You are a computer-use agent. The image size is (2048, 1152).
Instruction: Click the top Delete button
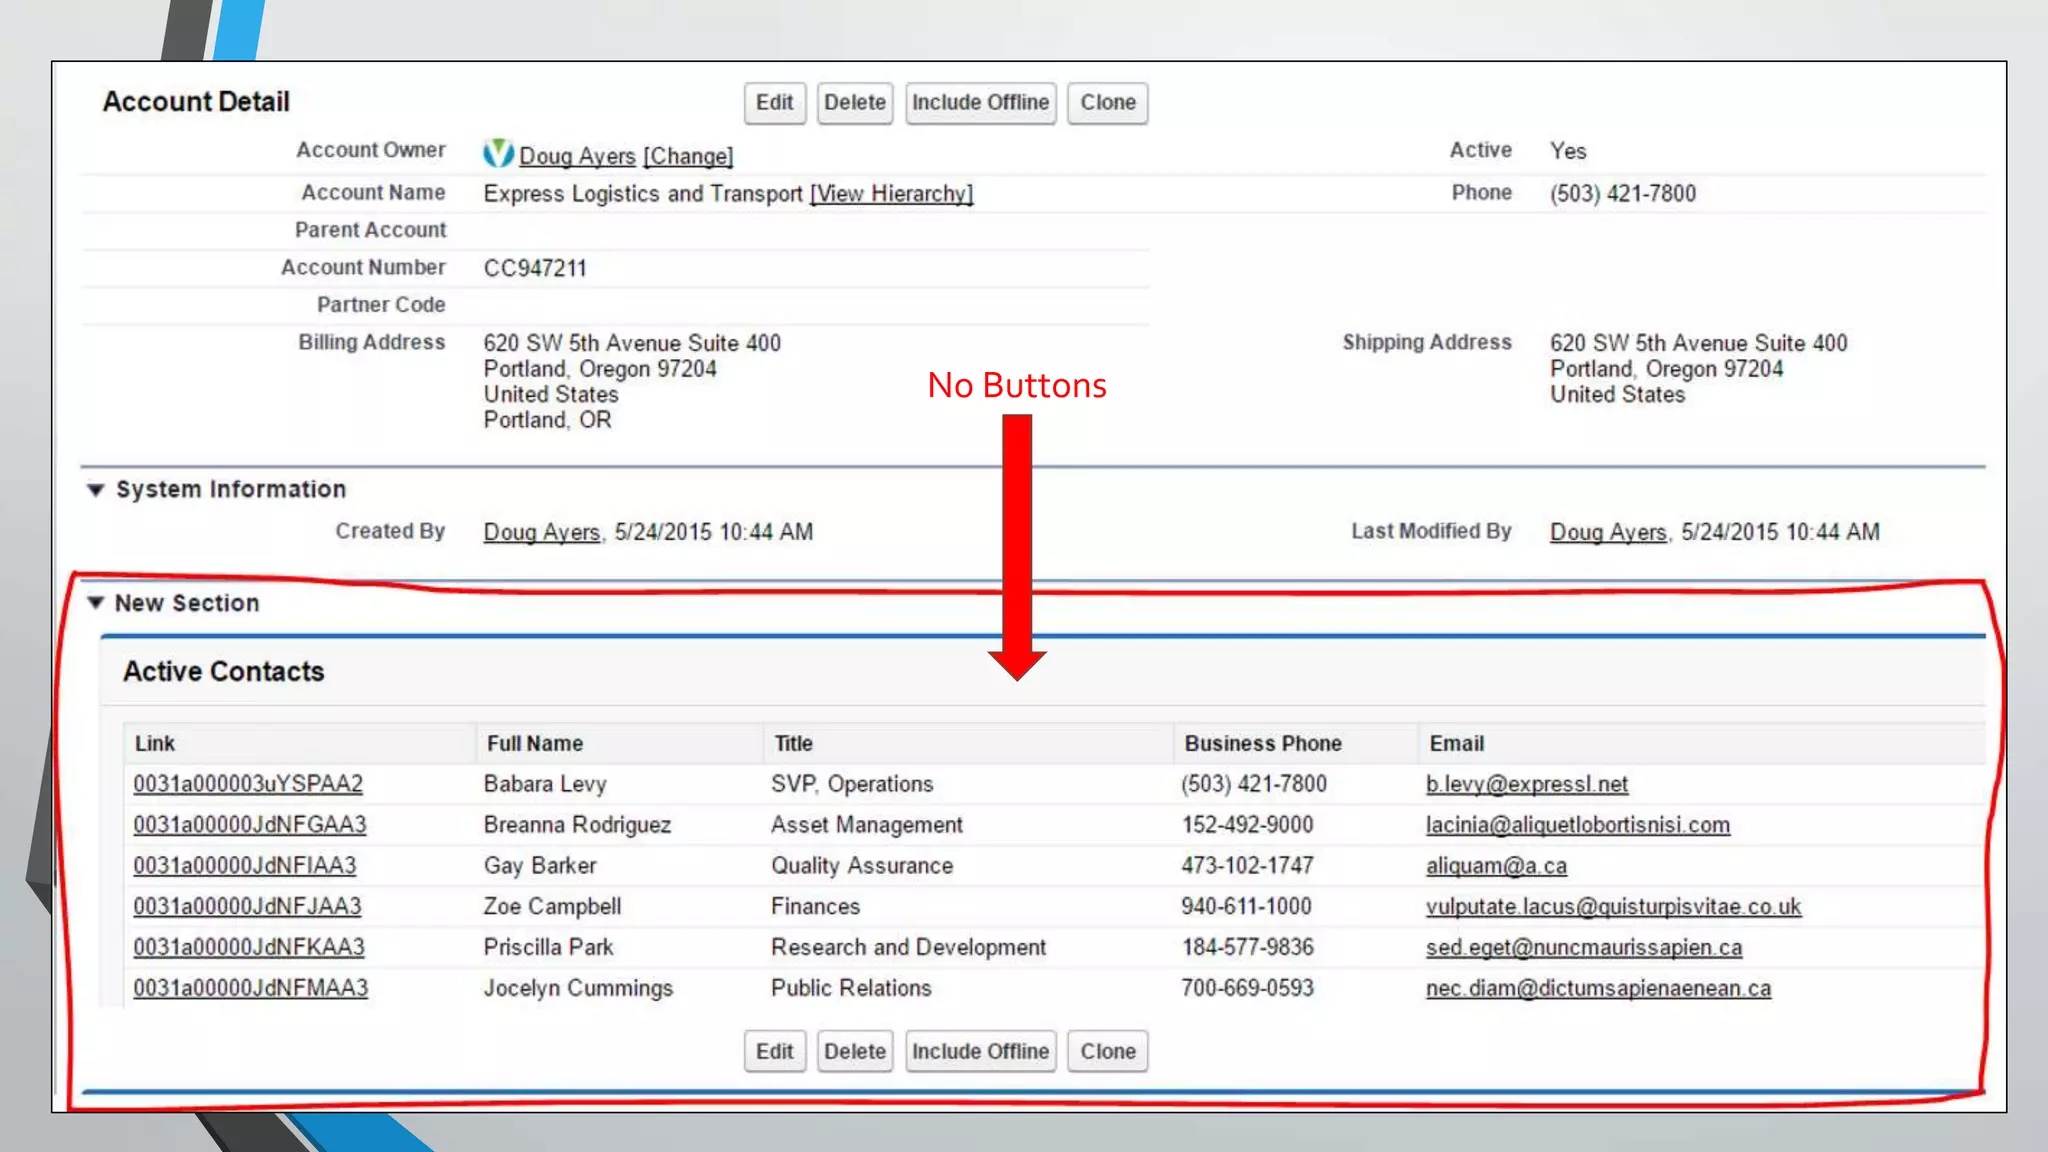coord(854,103)
